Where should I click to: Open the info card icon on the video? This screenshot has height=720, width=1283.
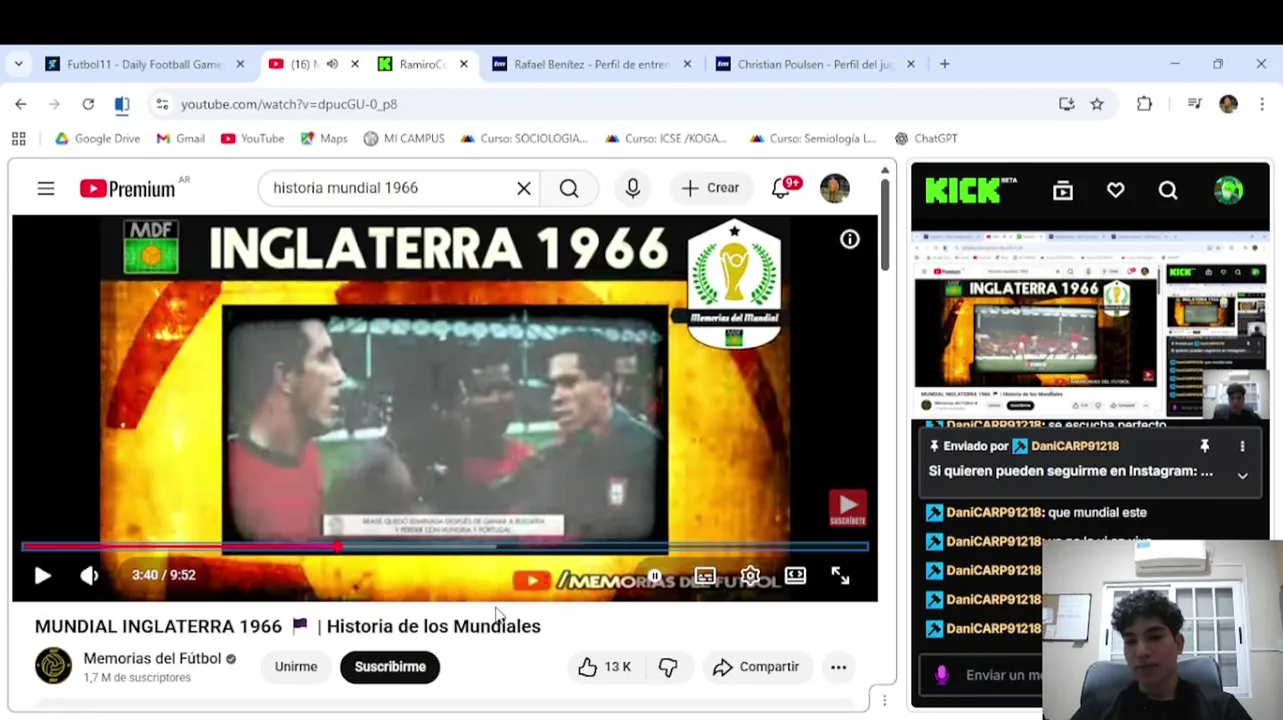(849, 239)
